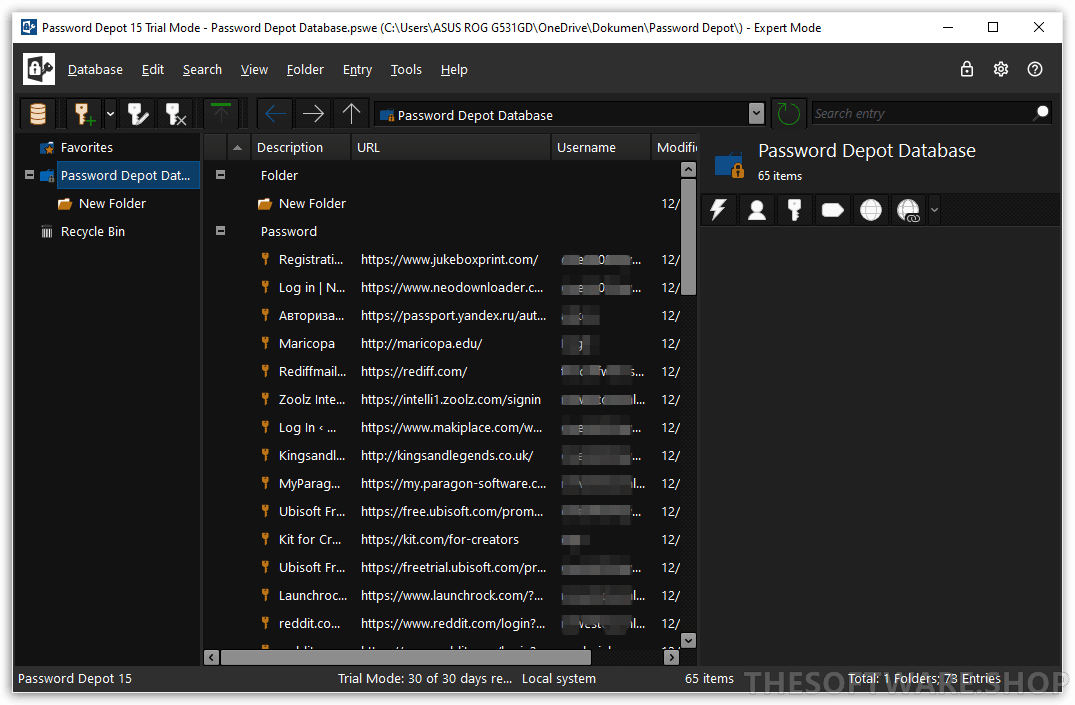This screenshot has height=705, width=1075.
Task: Open the Help menu
Action: click(x=454, y=69)
